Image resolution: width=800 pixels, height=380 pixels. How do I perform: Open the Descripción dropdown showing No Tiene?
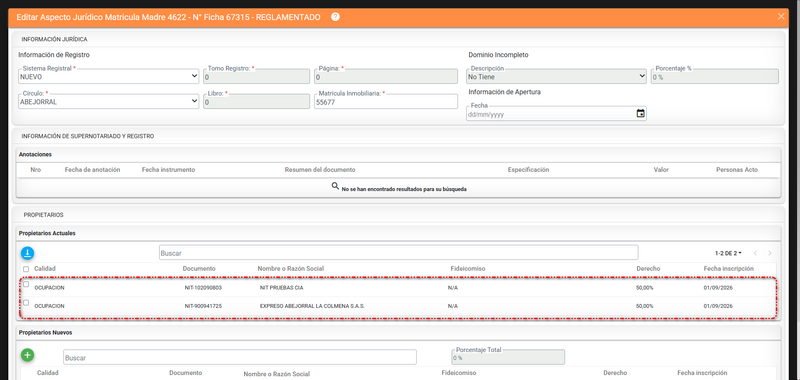point(557,76)
